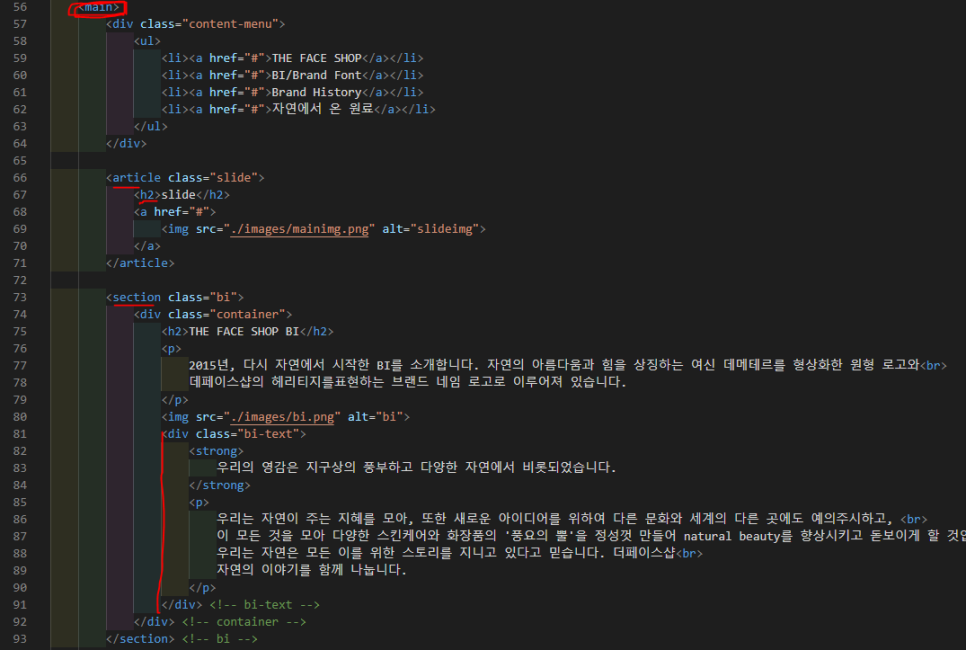Click the closing p tag on line 79
The height and width of the screenshot is (650, 966).
point(175,400)
